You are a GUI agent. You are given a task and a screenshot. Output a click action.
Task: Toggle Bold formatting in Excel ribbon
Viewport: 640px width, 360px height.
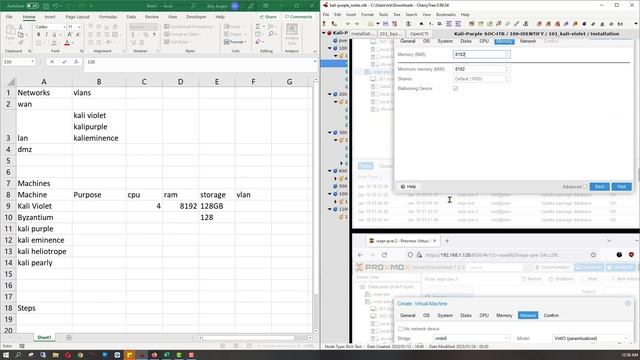pyautogui.click(x=38, y=35)
